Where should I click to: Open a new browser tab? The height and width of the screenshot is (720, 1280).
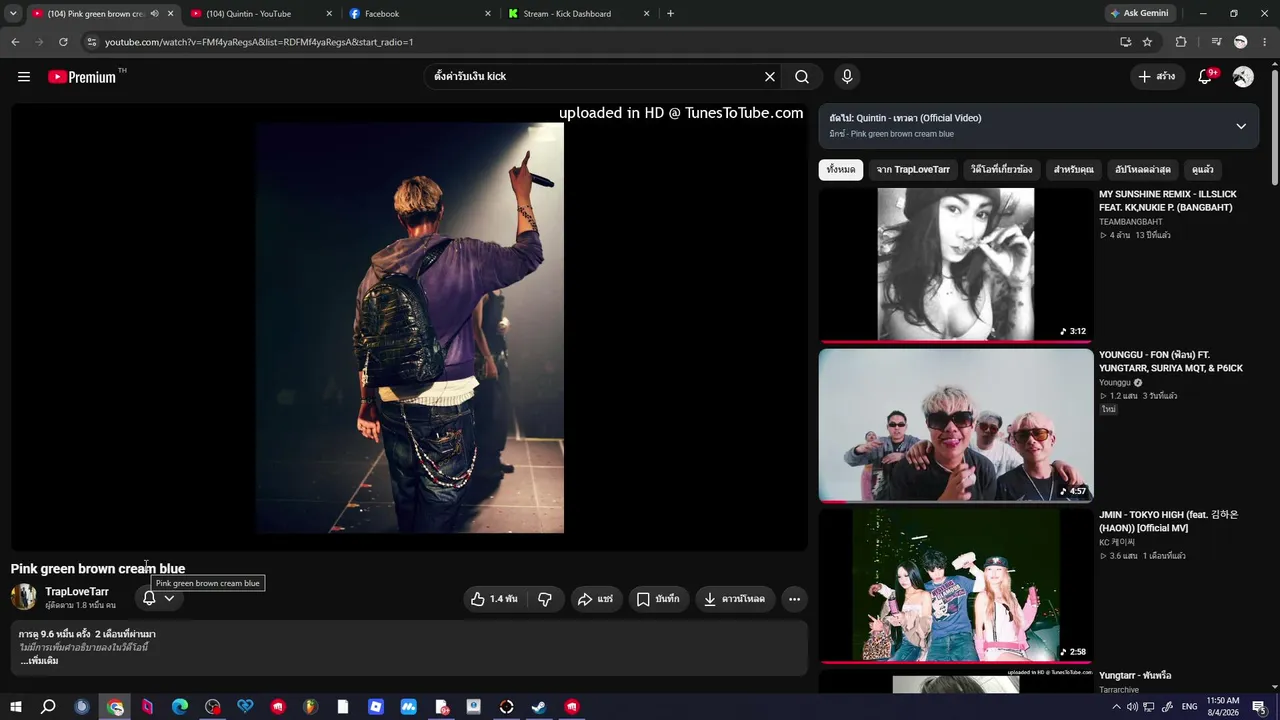point(670,14)
